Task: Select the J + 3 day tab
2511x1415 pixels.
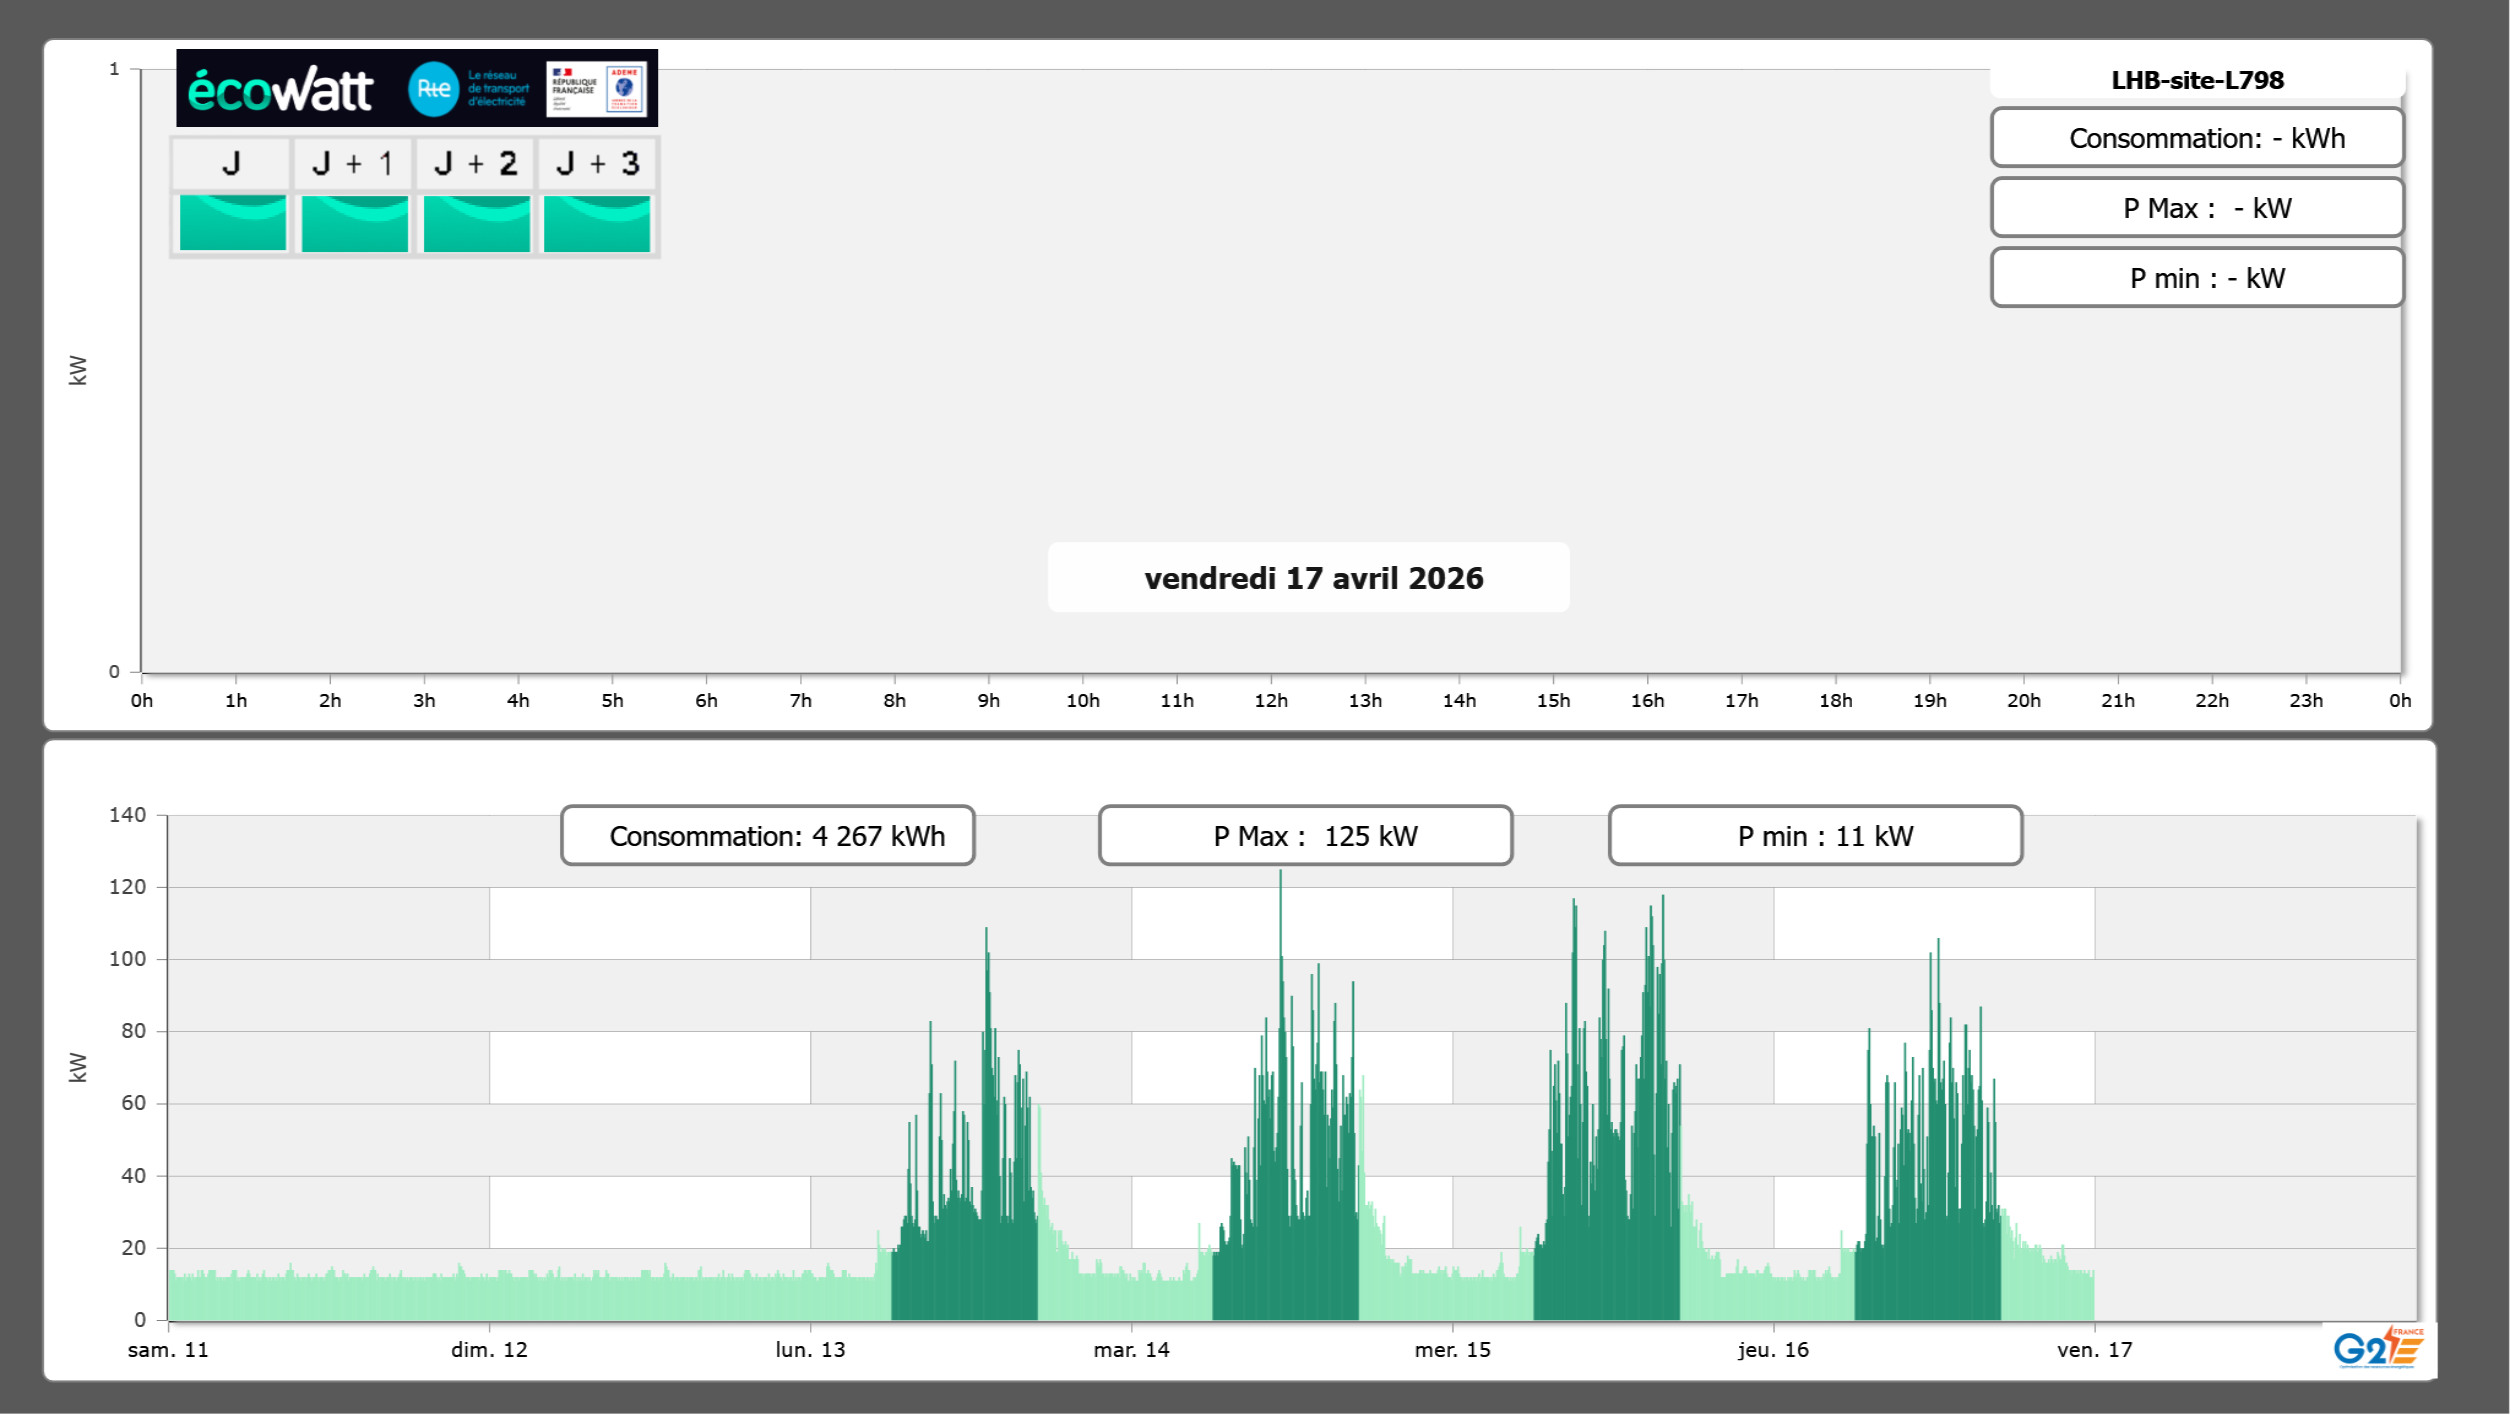Action: [x=597, y=164]
